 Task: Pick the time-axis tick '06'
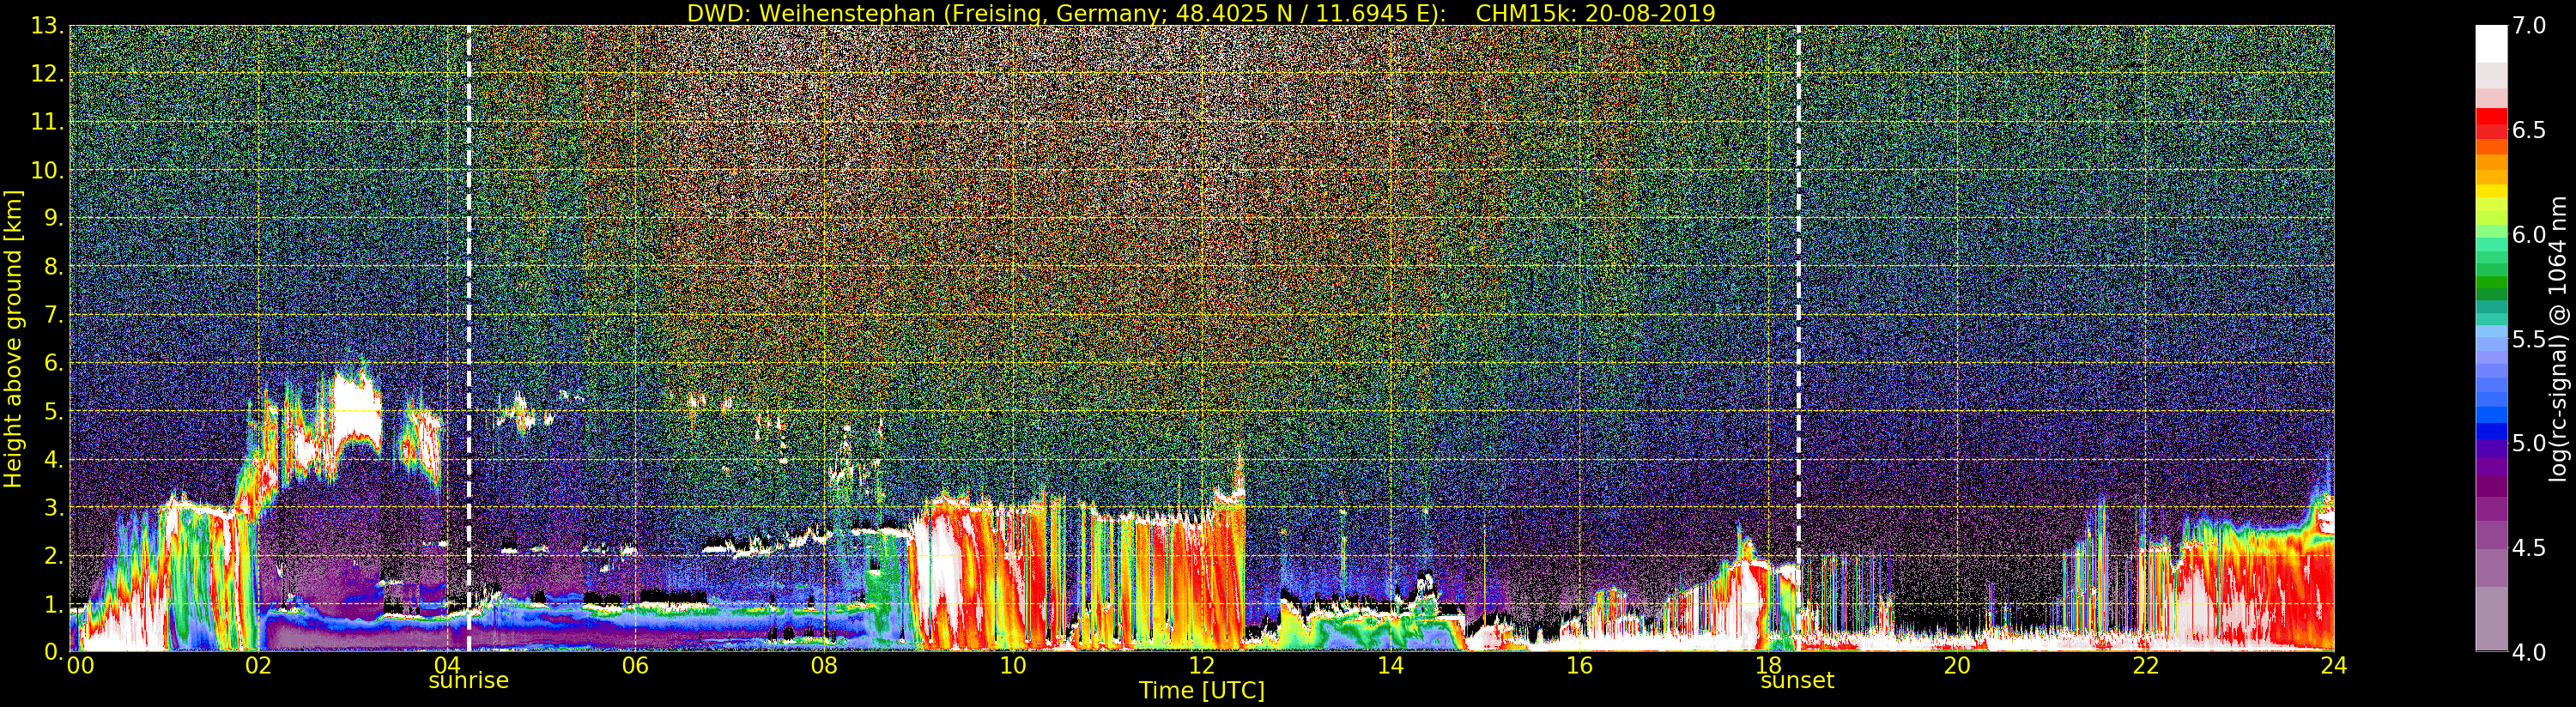[635, 666]
